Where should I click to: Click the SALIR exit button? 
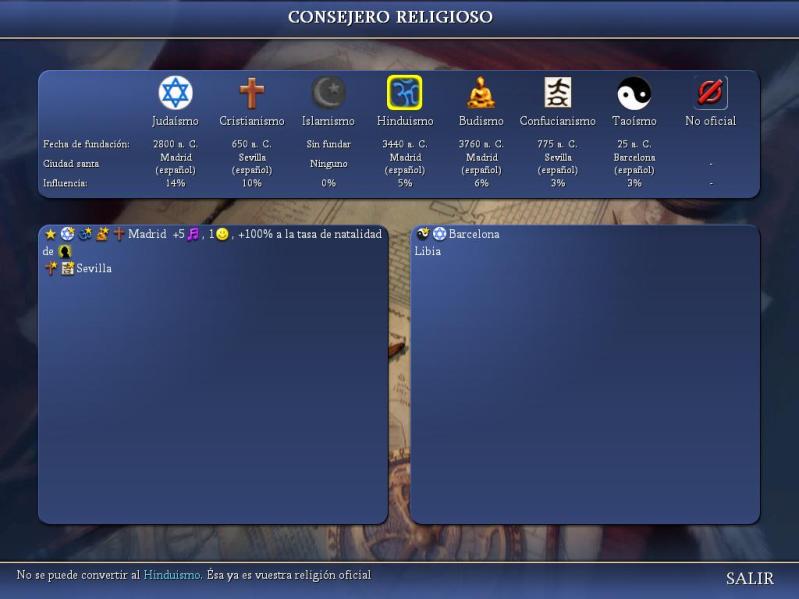click(749, 578)
